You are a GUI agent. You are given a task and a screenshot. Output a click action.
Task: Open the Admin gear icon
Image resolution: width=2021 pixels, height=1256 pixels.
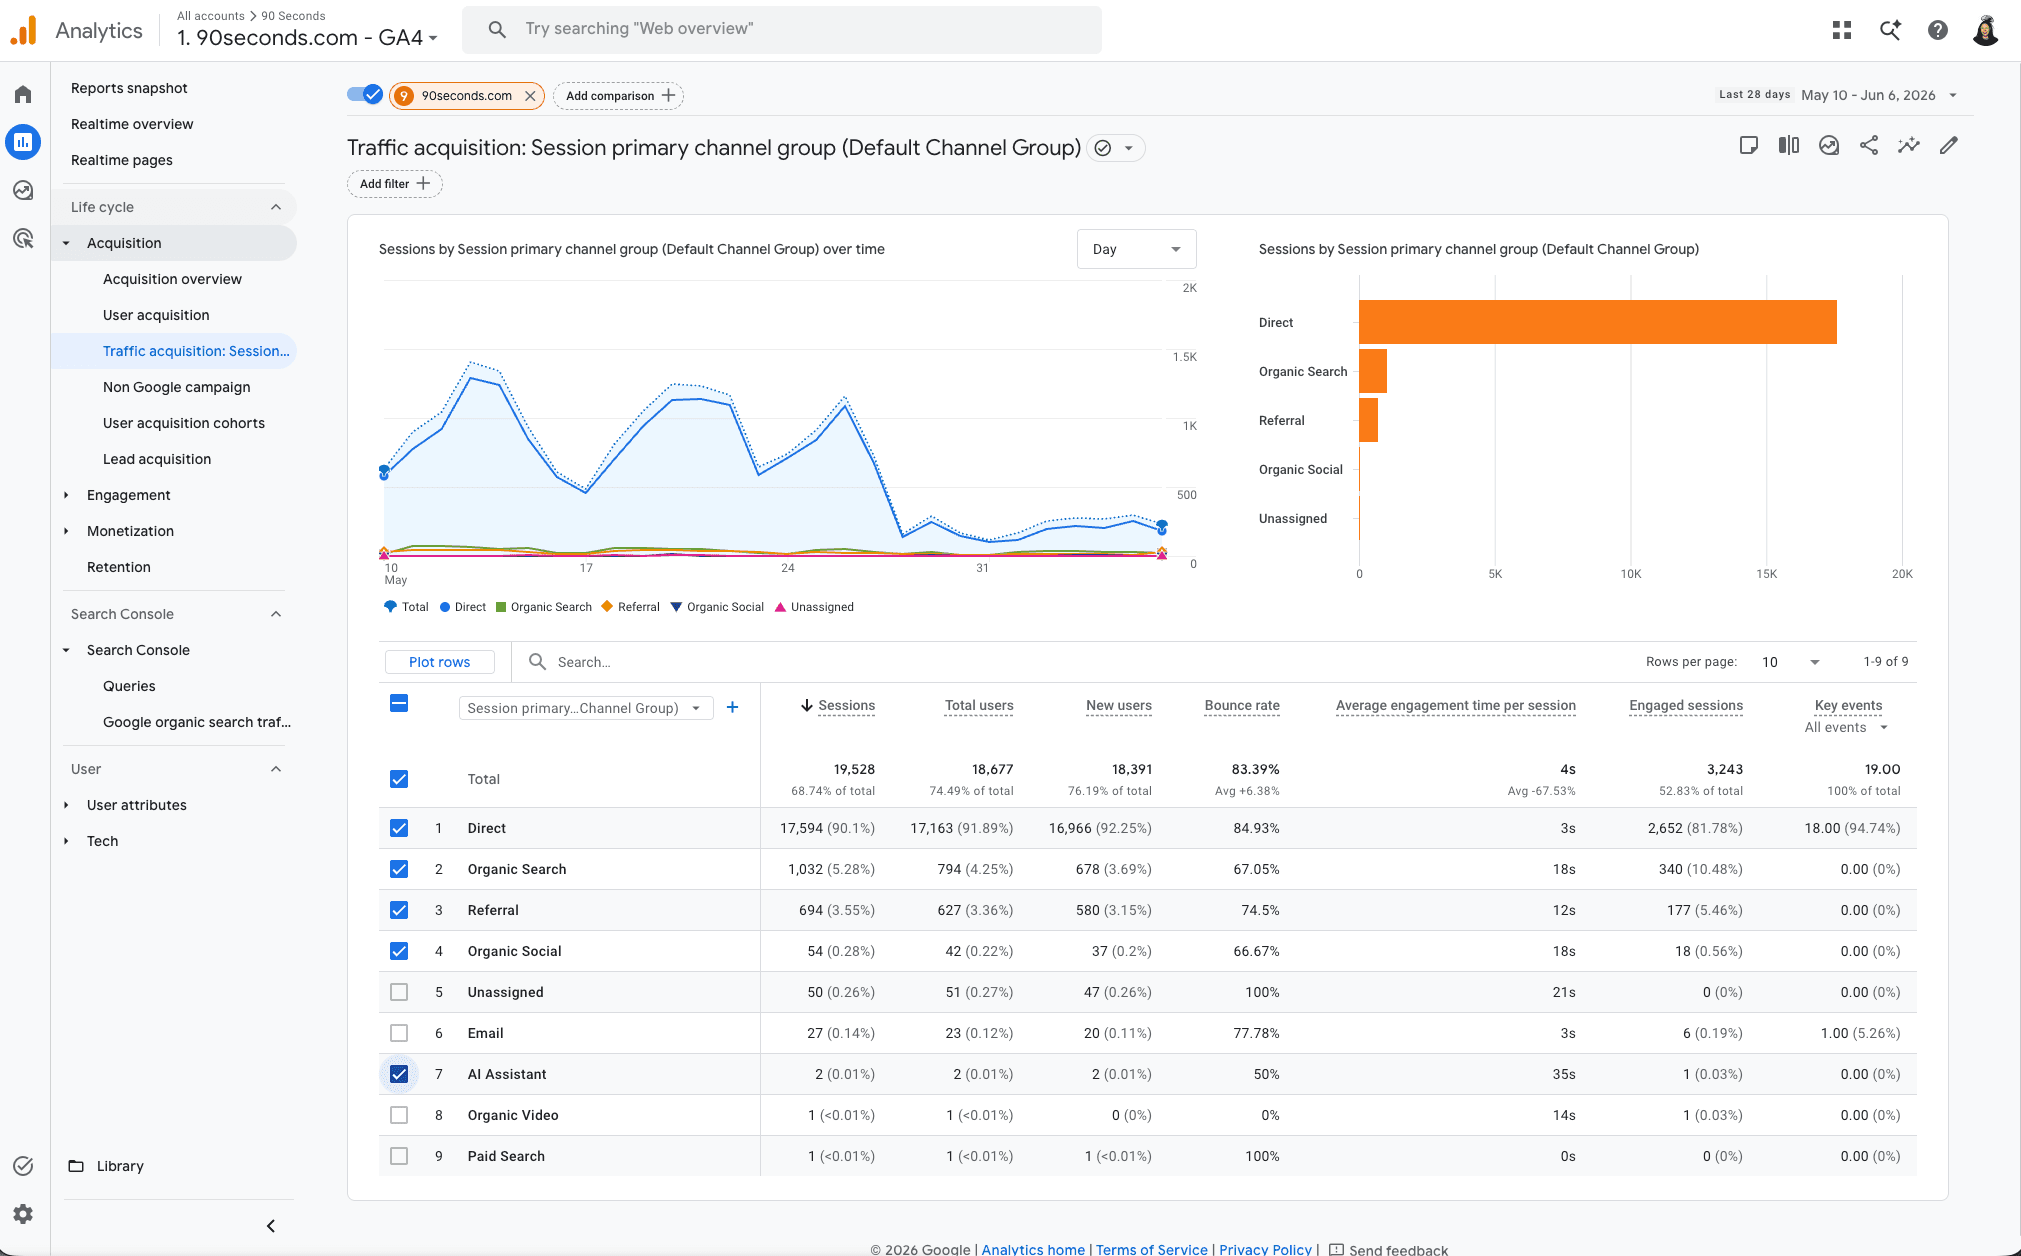(23, 1214)
